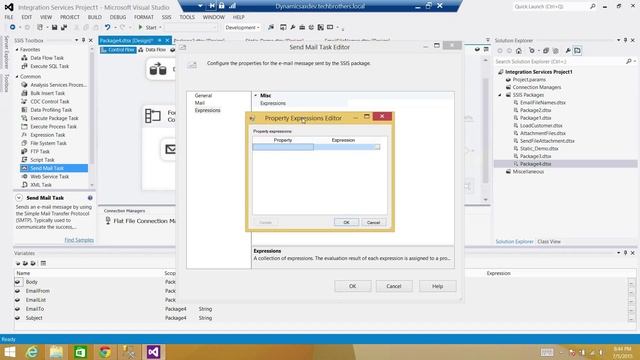Switch to Control Flow tab
This screenshot has height=360, width=640.
[118, 50]
